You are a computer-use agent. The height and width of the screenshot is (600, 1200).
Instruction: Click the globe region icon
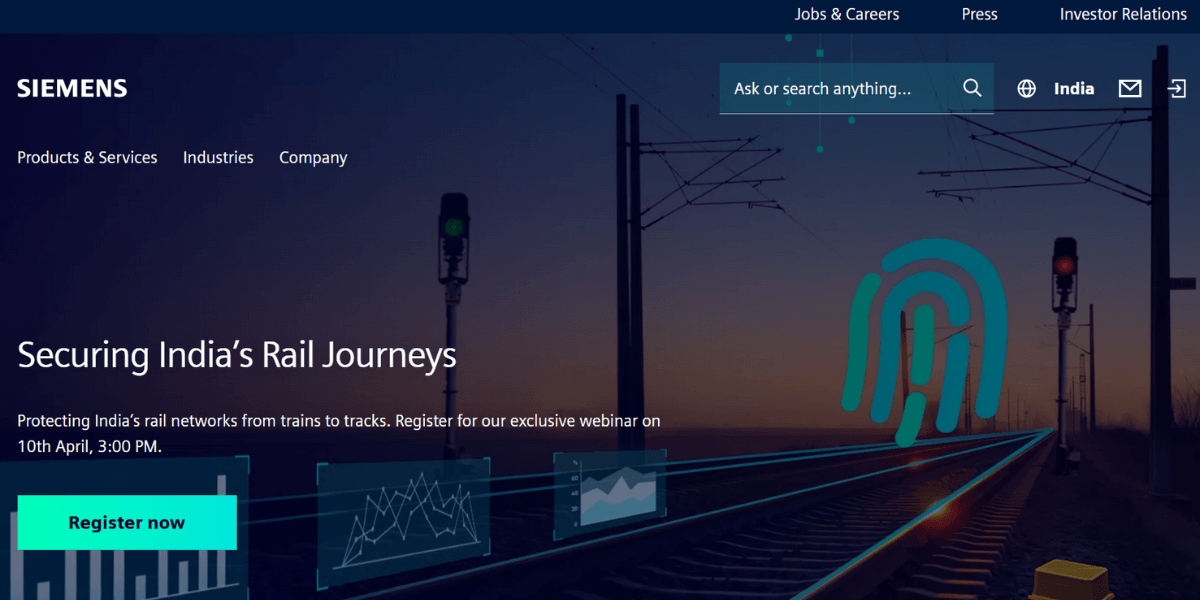click(1026, 88)
